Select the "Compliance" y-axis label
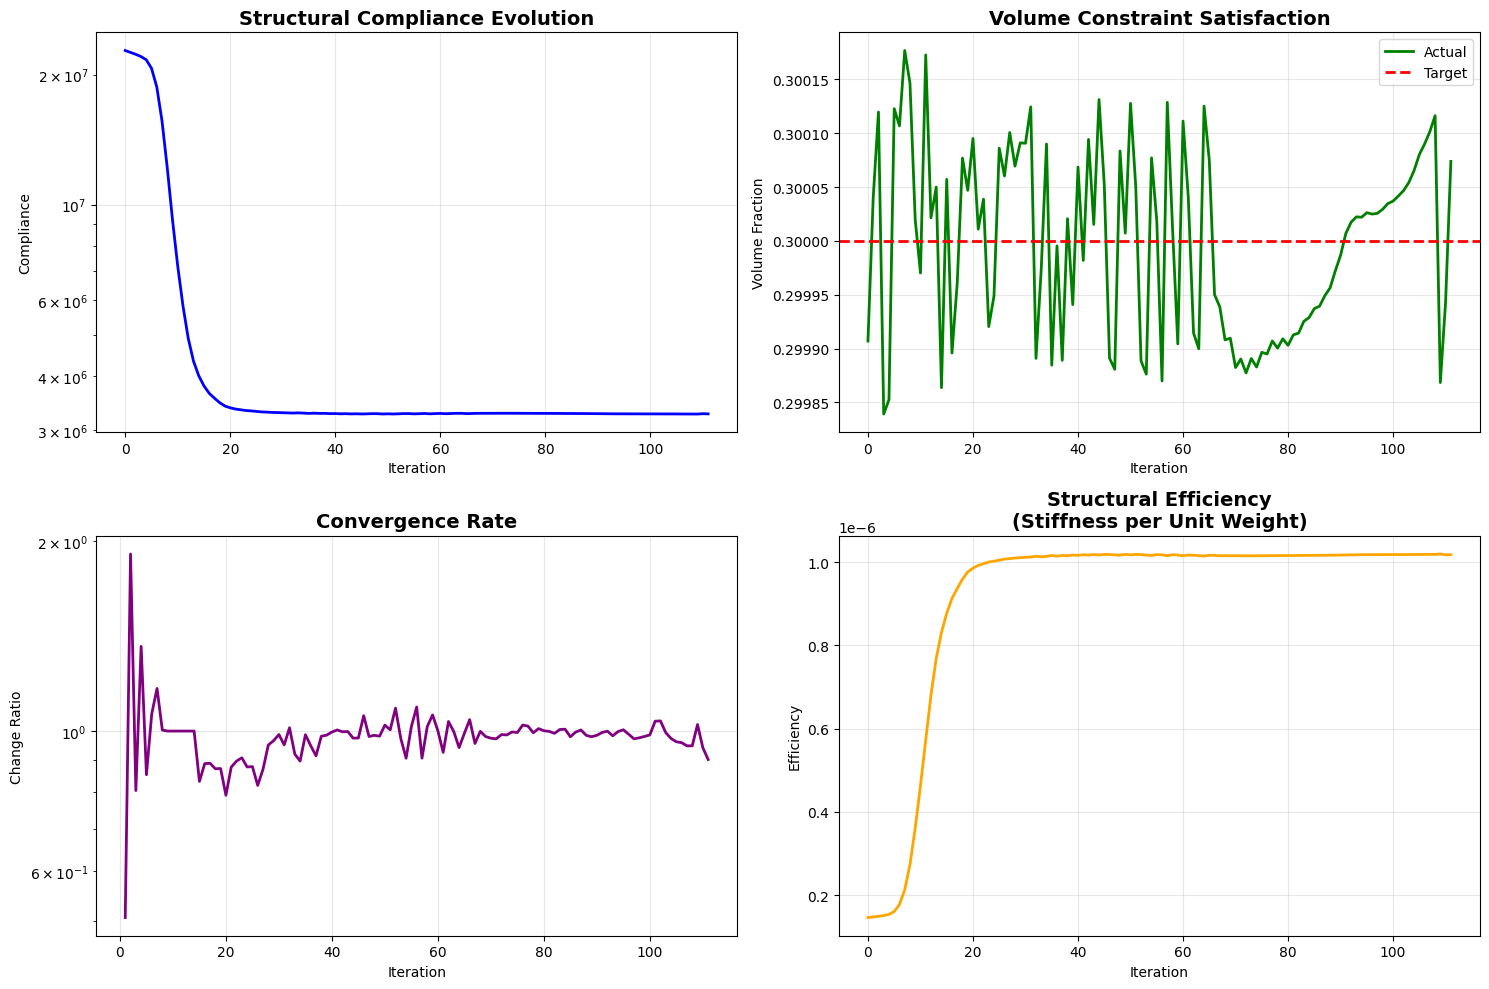Screen dimensions: 1489x989 pos(24,234)
